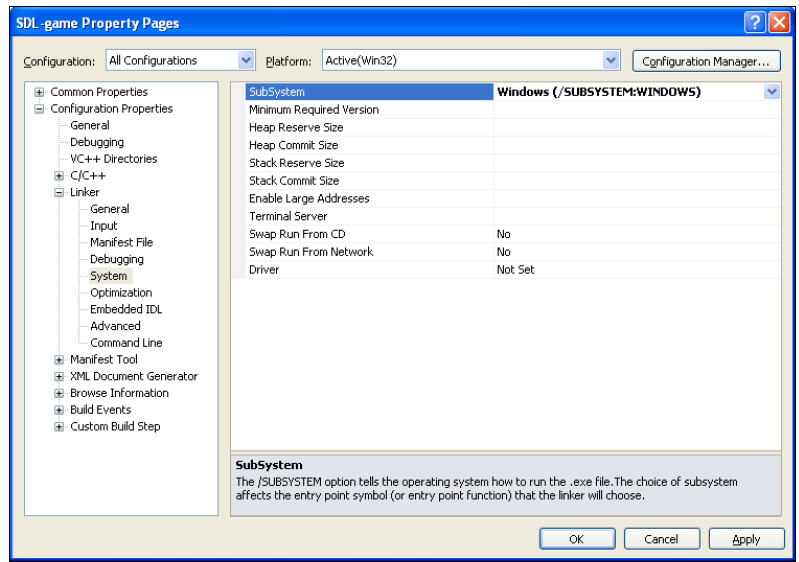Click the empty Stack Reserve Size value field
The image size is (799, 562).
click(x=637, y=163)
